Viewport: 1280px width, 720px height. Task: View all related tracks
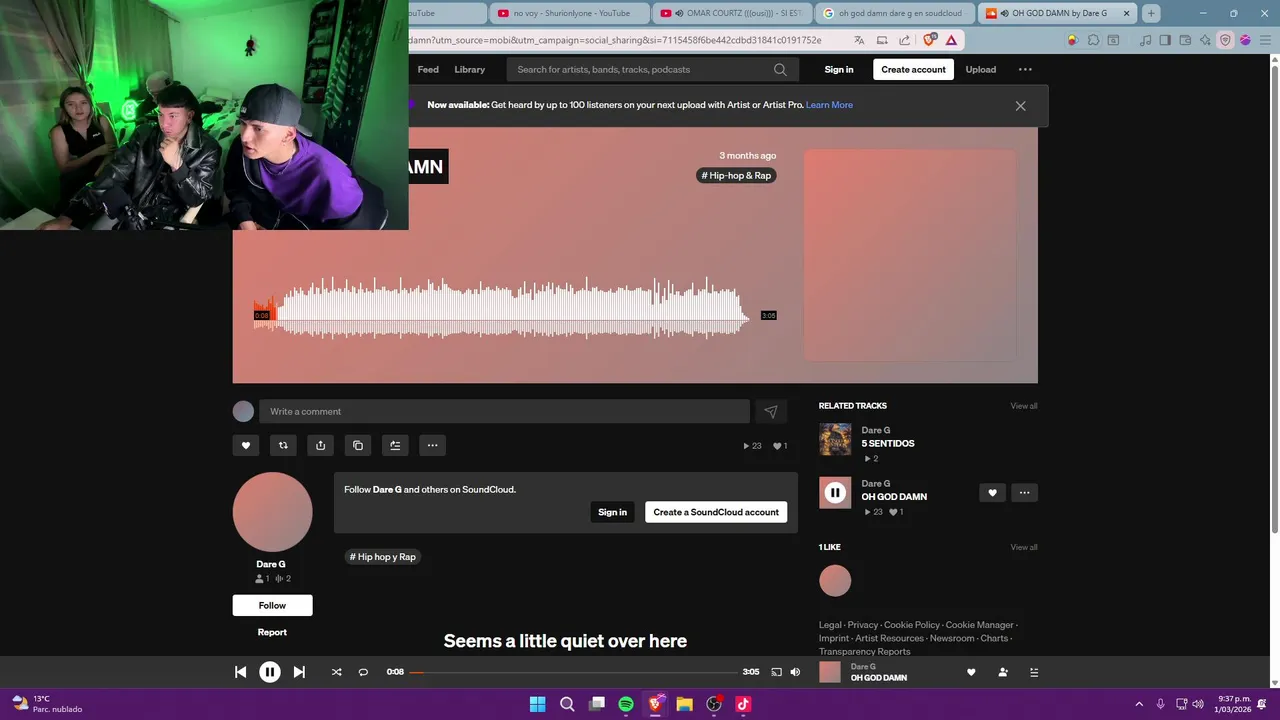pos(1024,406)
